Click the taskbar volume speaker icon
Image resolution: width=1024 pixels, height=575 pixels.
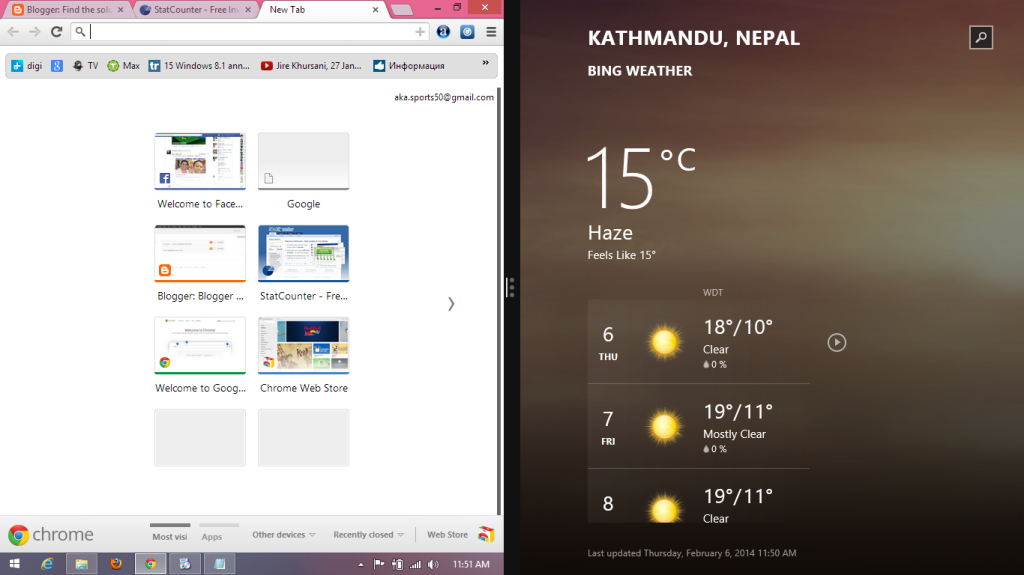point(433,564)
